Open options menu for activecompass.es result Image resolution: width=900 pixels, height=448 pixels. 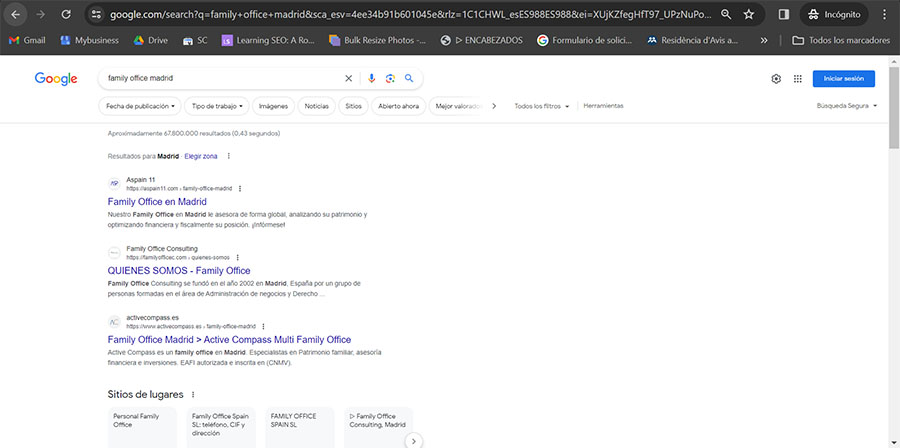coord(263,326)
